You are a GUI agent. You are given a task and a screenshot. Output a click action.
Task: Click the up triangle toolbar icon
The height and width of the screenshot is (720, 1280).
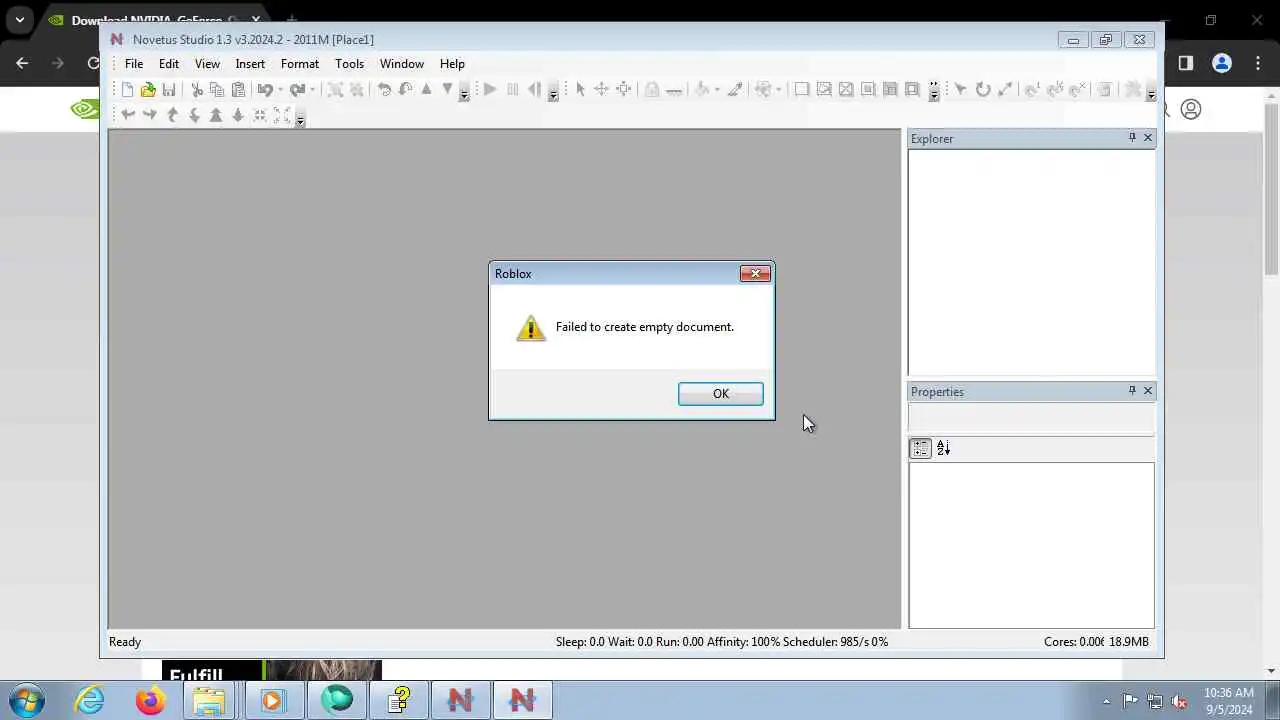click(x=426, y=90)
